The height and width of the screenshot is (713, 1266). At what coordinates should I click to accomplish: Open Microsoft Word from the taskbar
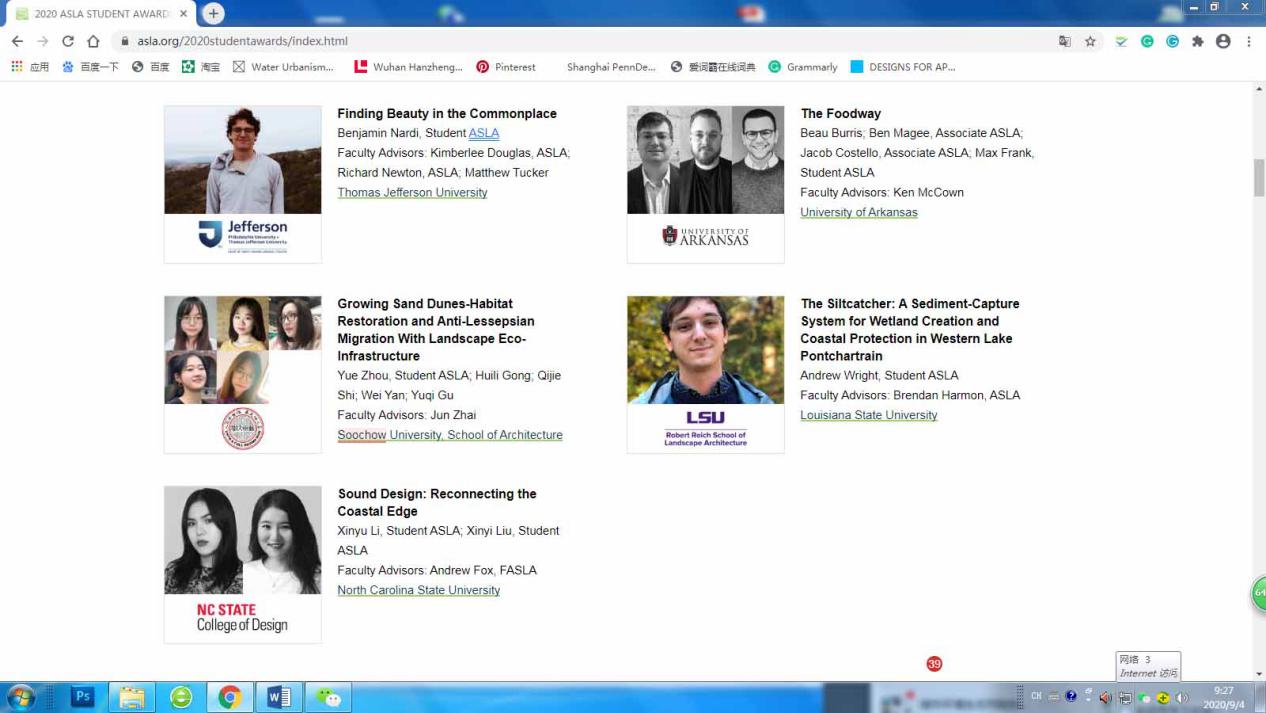pyautogui.click(x=278, y=697)
